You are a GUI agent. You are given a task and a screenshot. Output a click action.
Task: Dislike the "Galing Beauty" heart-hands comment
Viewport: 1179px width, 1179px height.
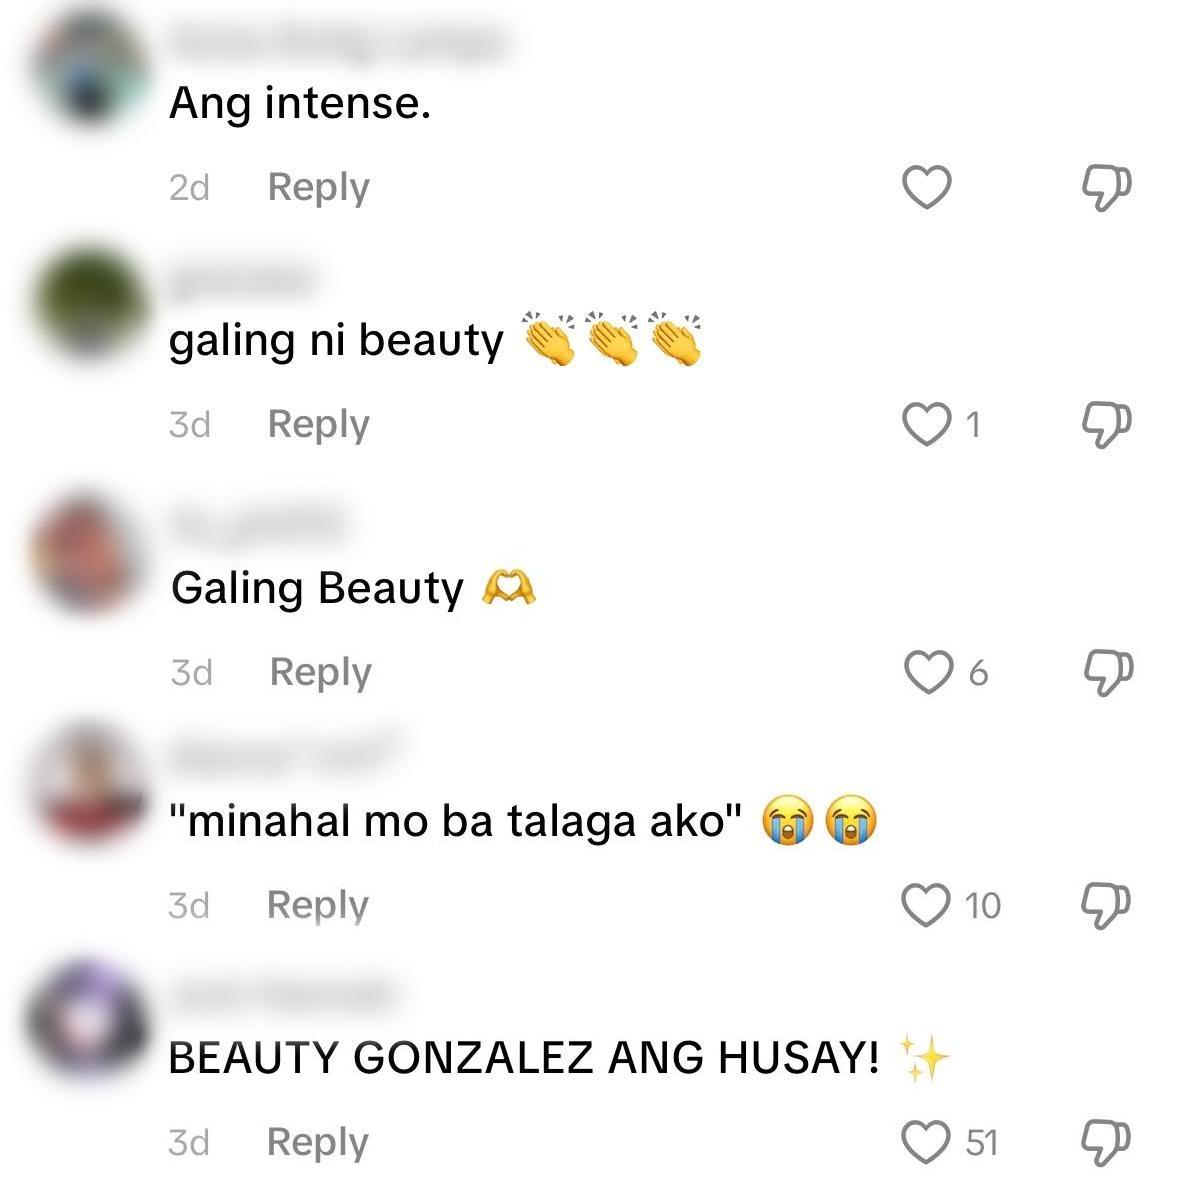point(1108,672)
